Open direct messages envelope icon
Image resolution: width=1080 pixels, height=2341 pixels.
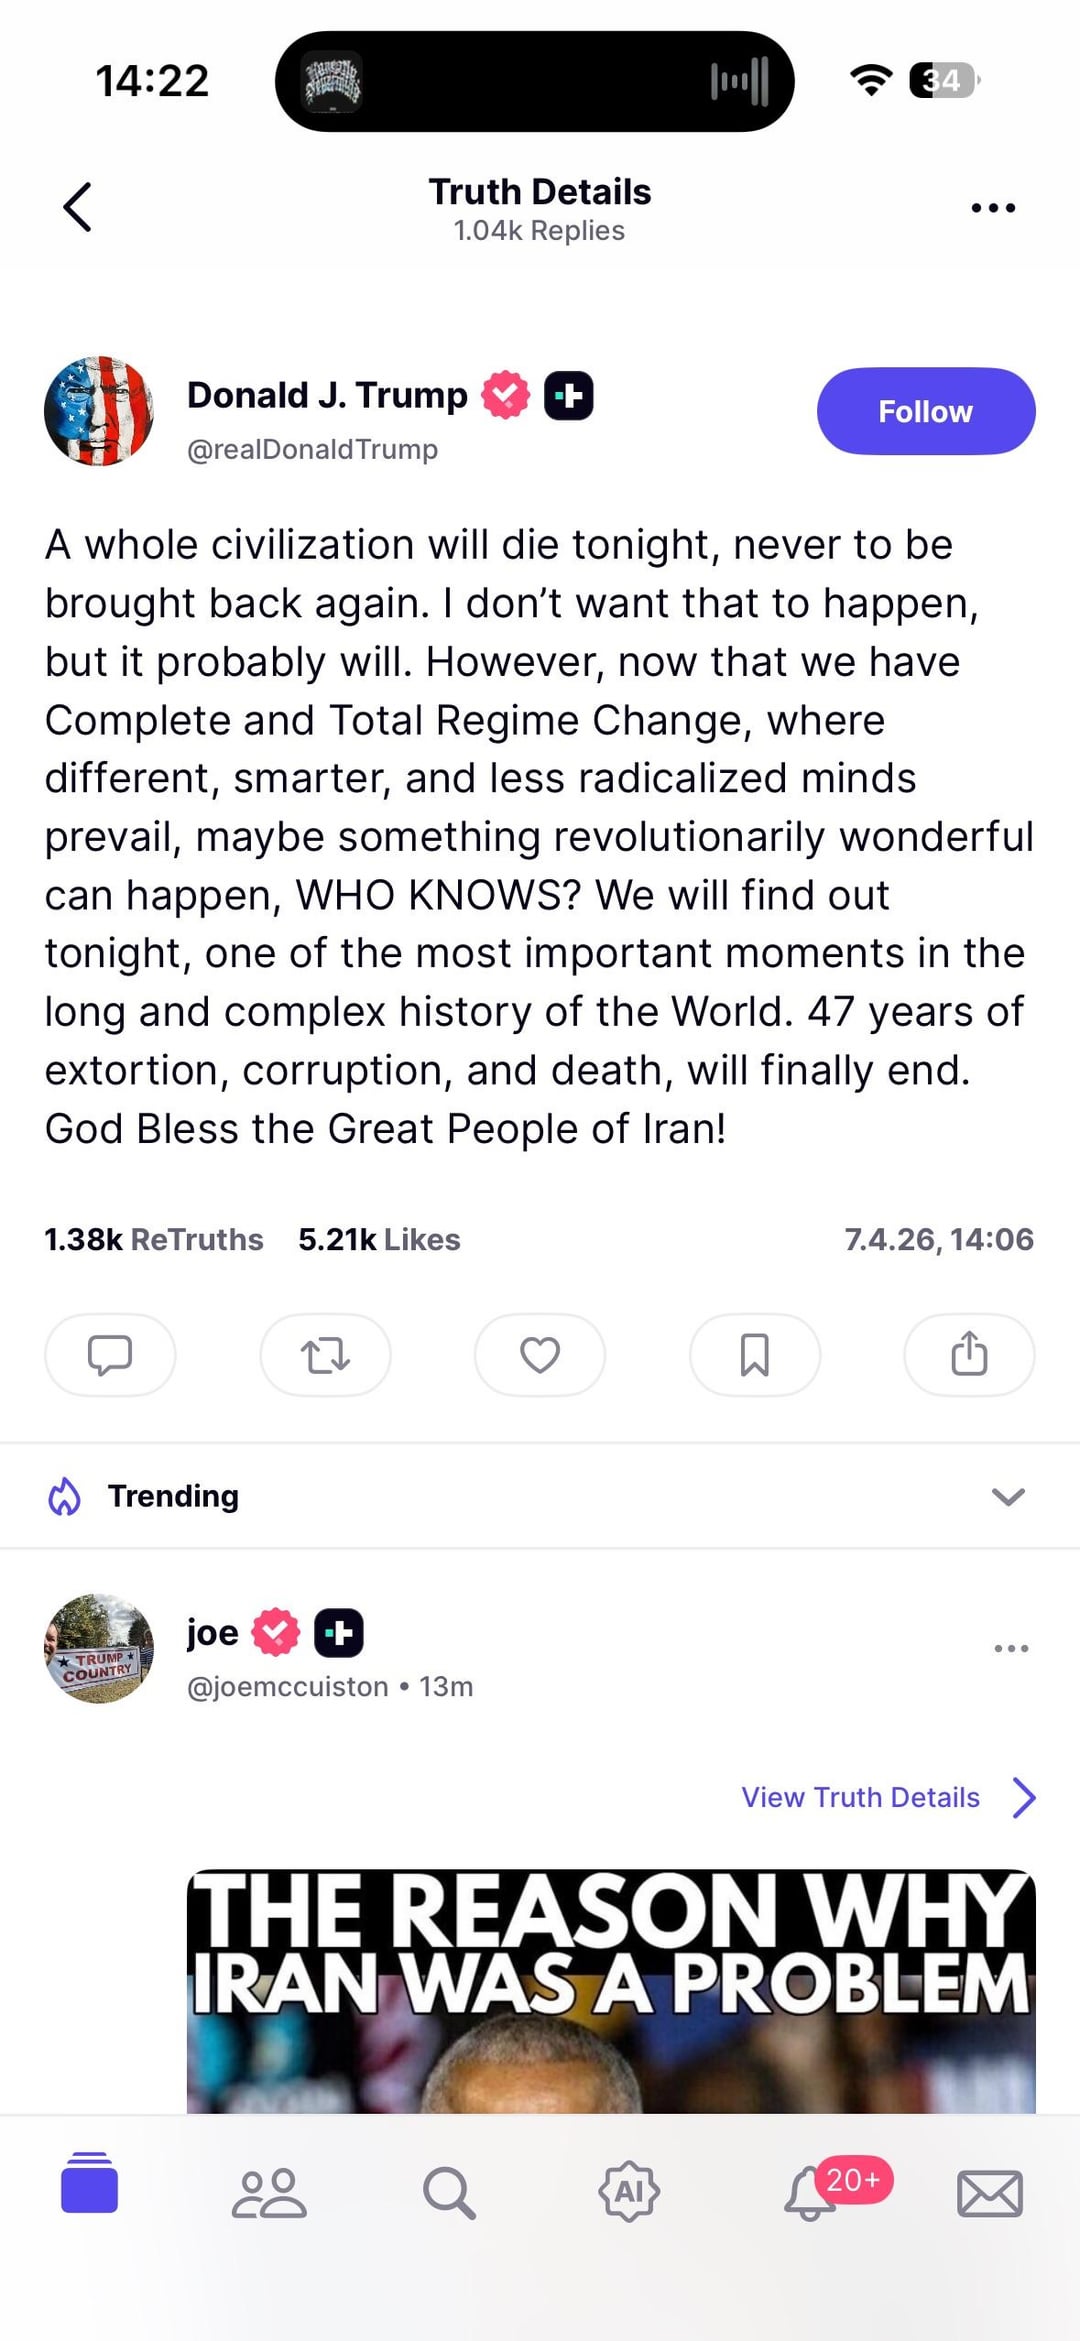click(990, 2193)
